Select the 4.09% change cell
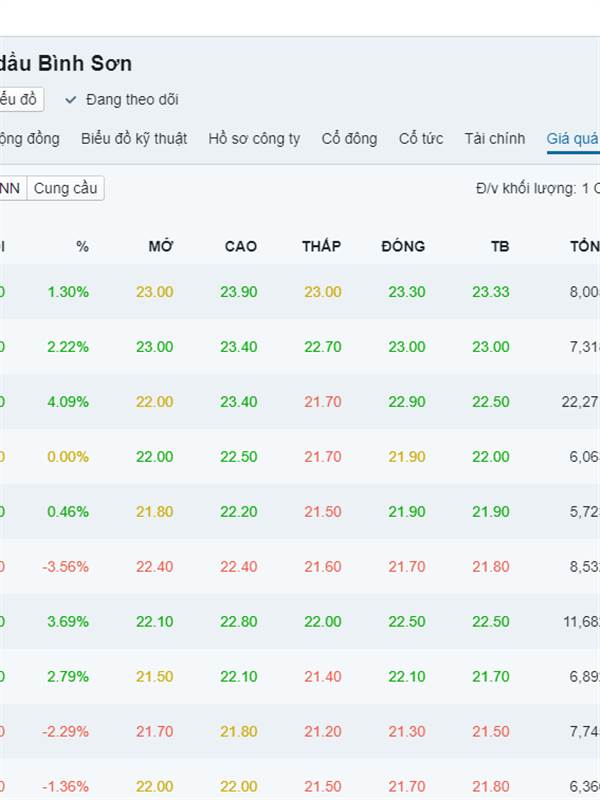Viewport: 600px width, 800px height. point(68,402)
